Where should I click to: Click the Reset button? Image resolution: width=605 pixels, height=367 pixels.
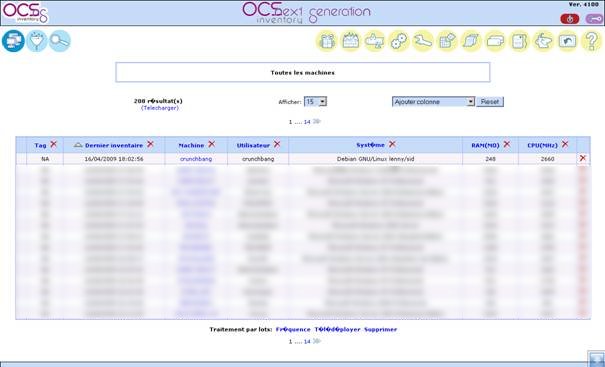(490, 101)
